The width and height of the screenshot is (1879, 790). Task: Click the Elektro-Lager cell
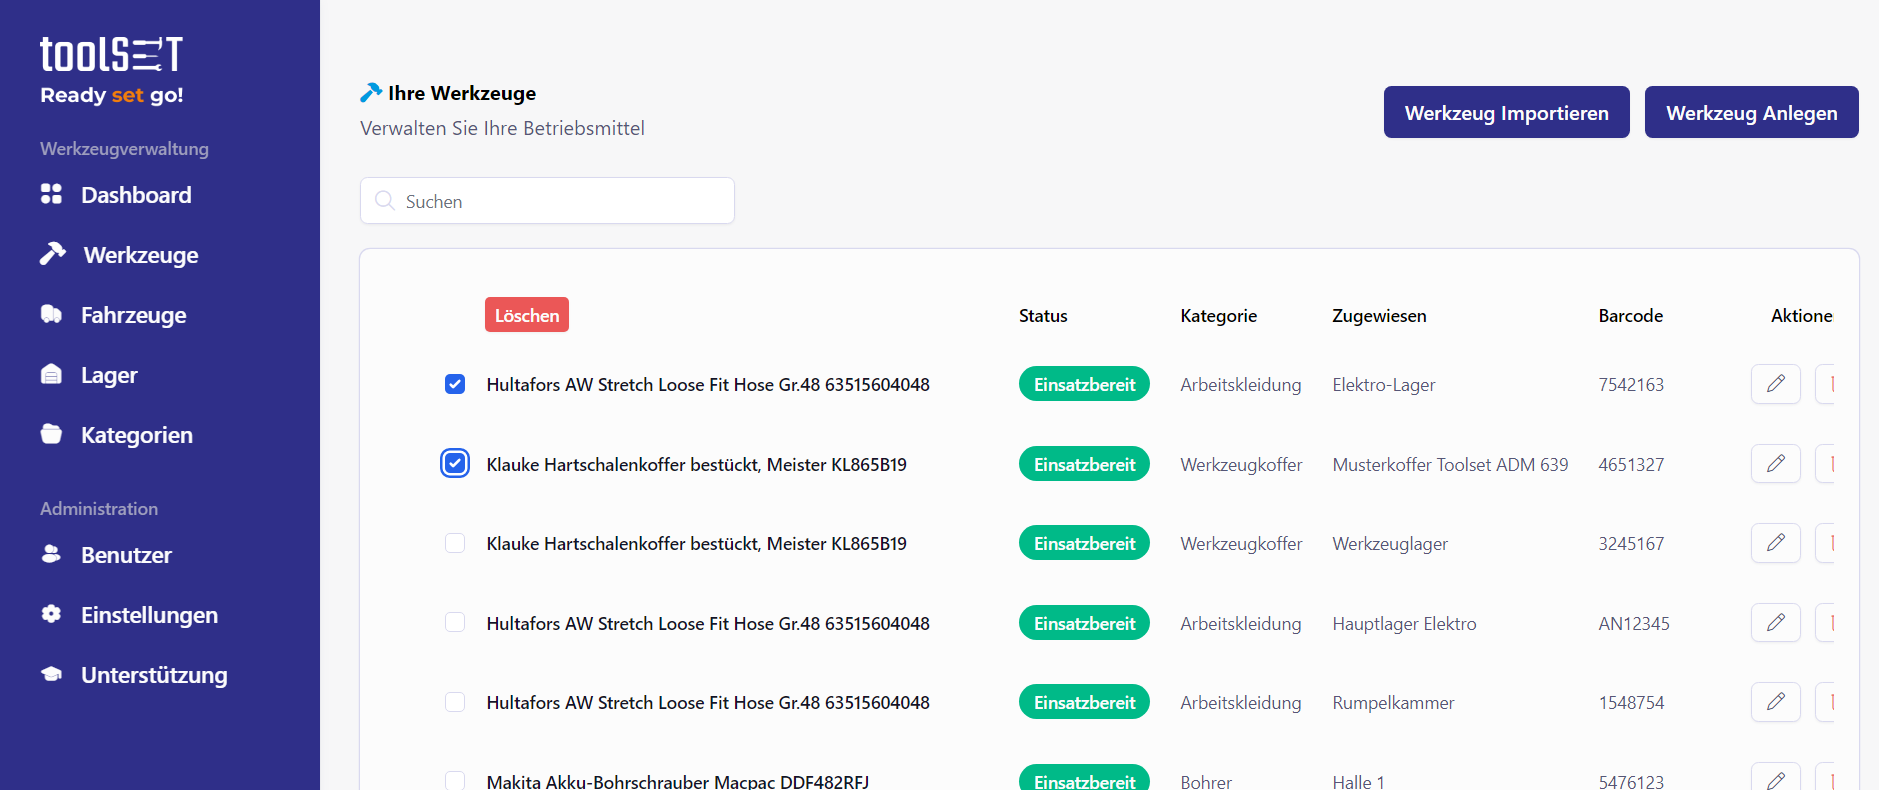[1383, 385]
